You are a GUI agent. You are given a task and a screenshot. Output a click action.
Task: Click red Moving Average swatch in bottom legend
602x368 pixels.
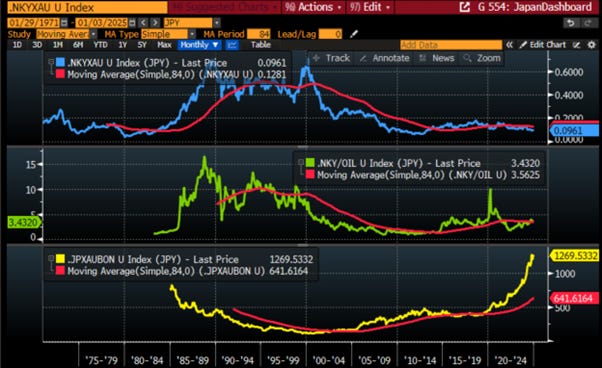pyautogui.click(x=60, y=271)
